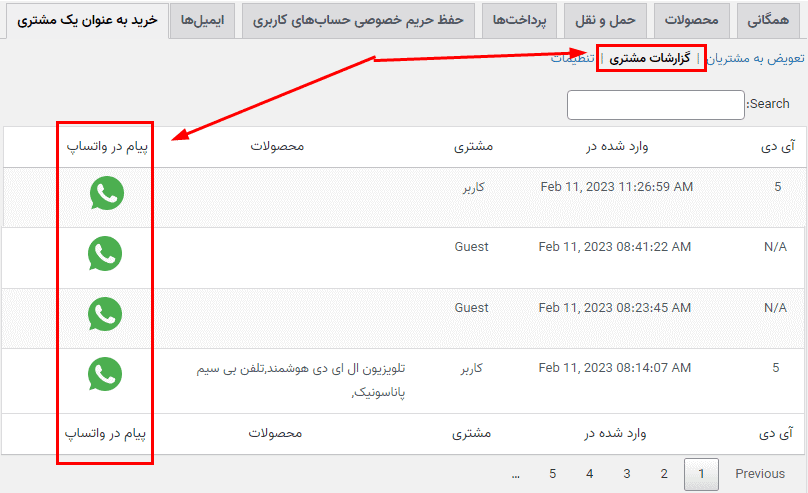This screenshot has width=808, height=493.
Task: Open the گزارشات مشتری link
Action: tap(649, 58)
